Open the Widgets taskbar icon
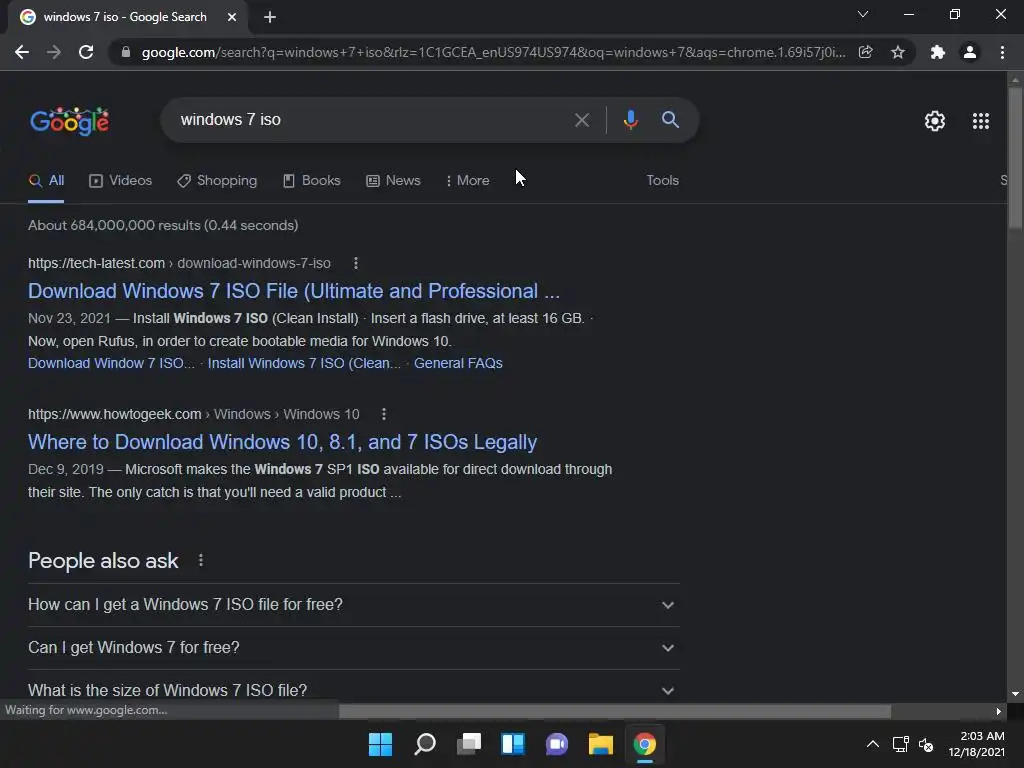This screenshot has width=1024, height=768. [x=513, y=744]
